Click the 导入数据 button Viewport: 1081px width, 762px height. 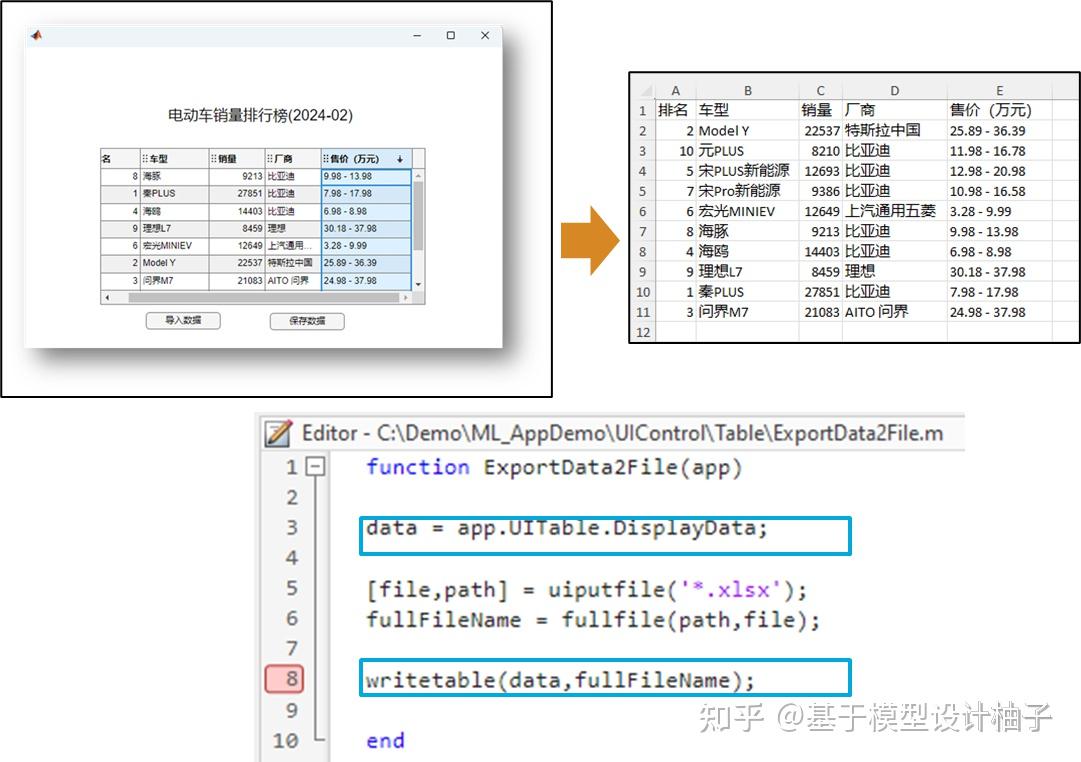(183, 321)
